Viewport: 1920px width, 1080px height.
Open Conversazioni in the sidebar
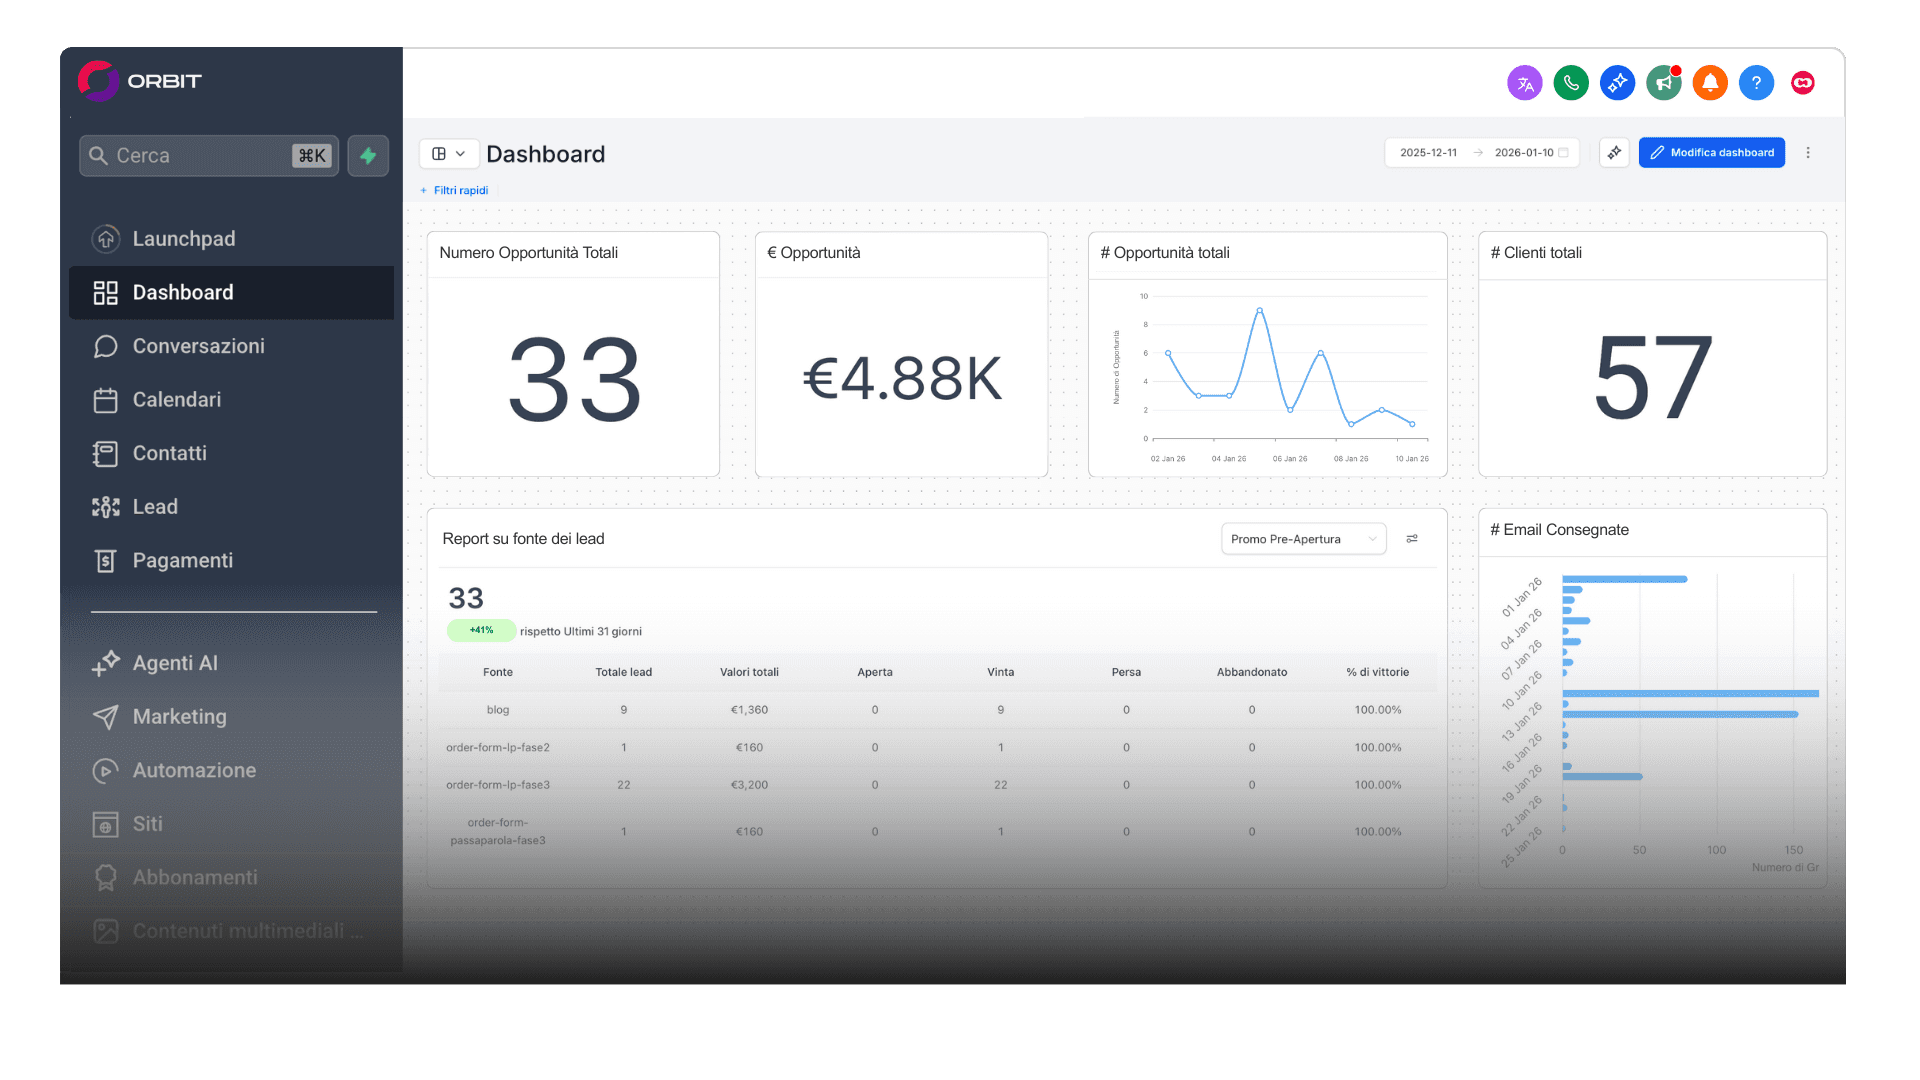click(198, 346)
